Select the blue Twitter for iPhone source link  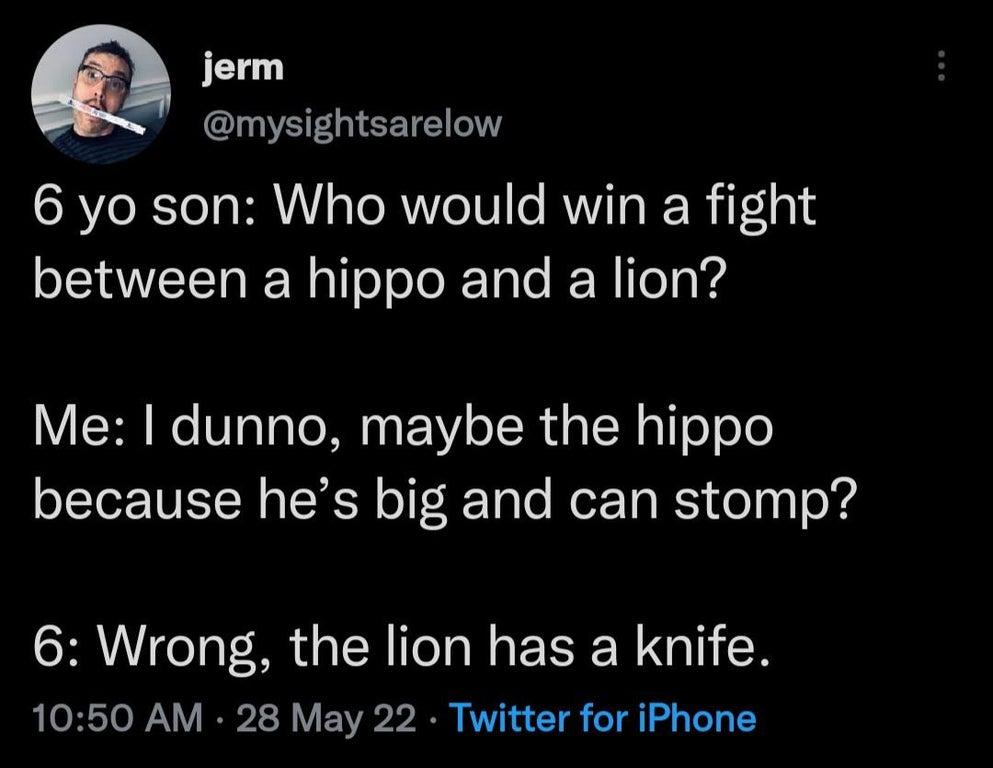[x=605, y=718]
